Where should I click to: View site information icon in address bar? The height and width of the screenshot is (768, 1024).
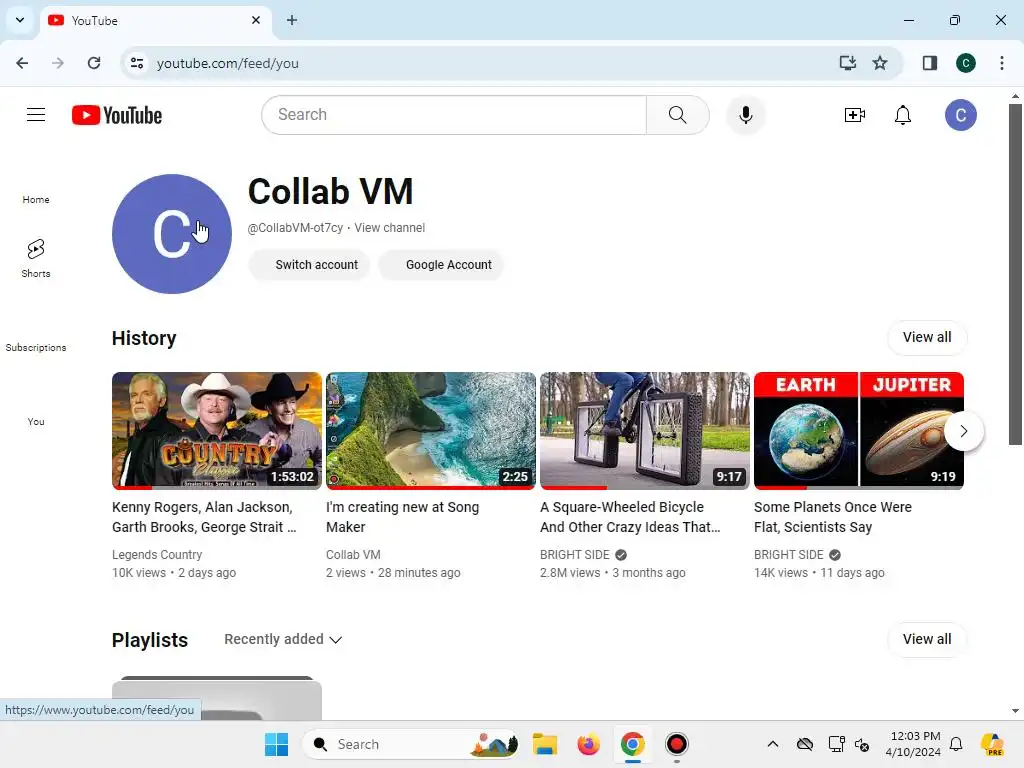136,63
